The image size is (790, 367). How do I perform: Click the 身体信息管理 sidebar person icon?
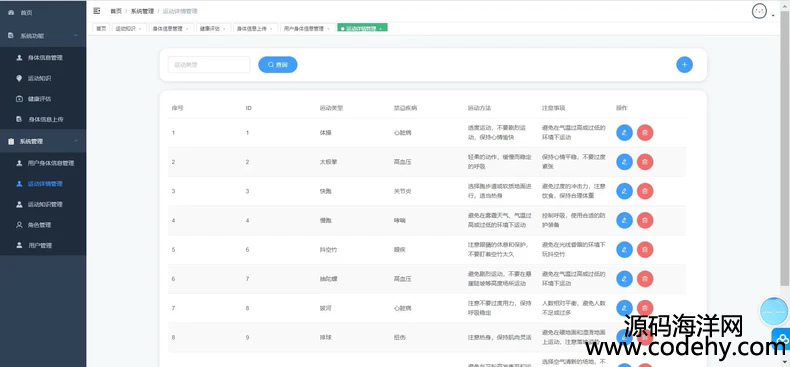point(19,58)
